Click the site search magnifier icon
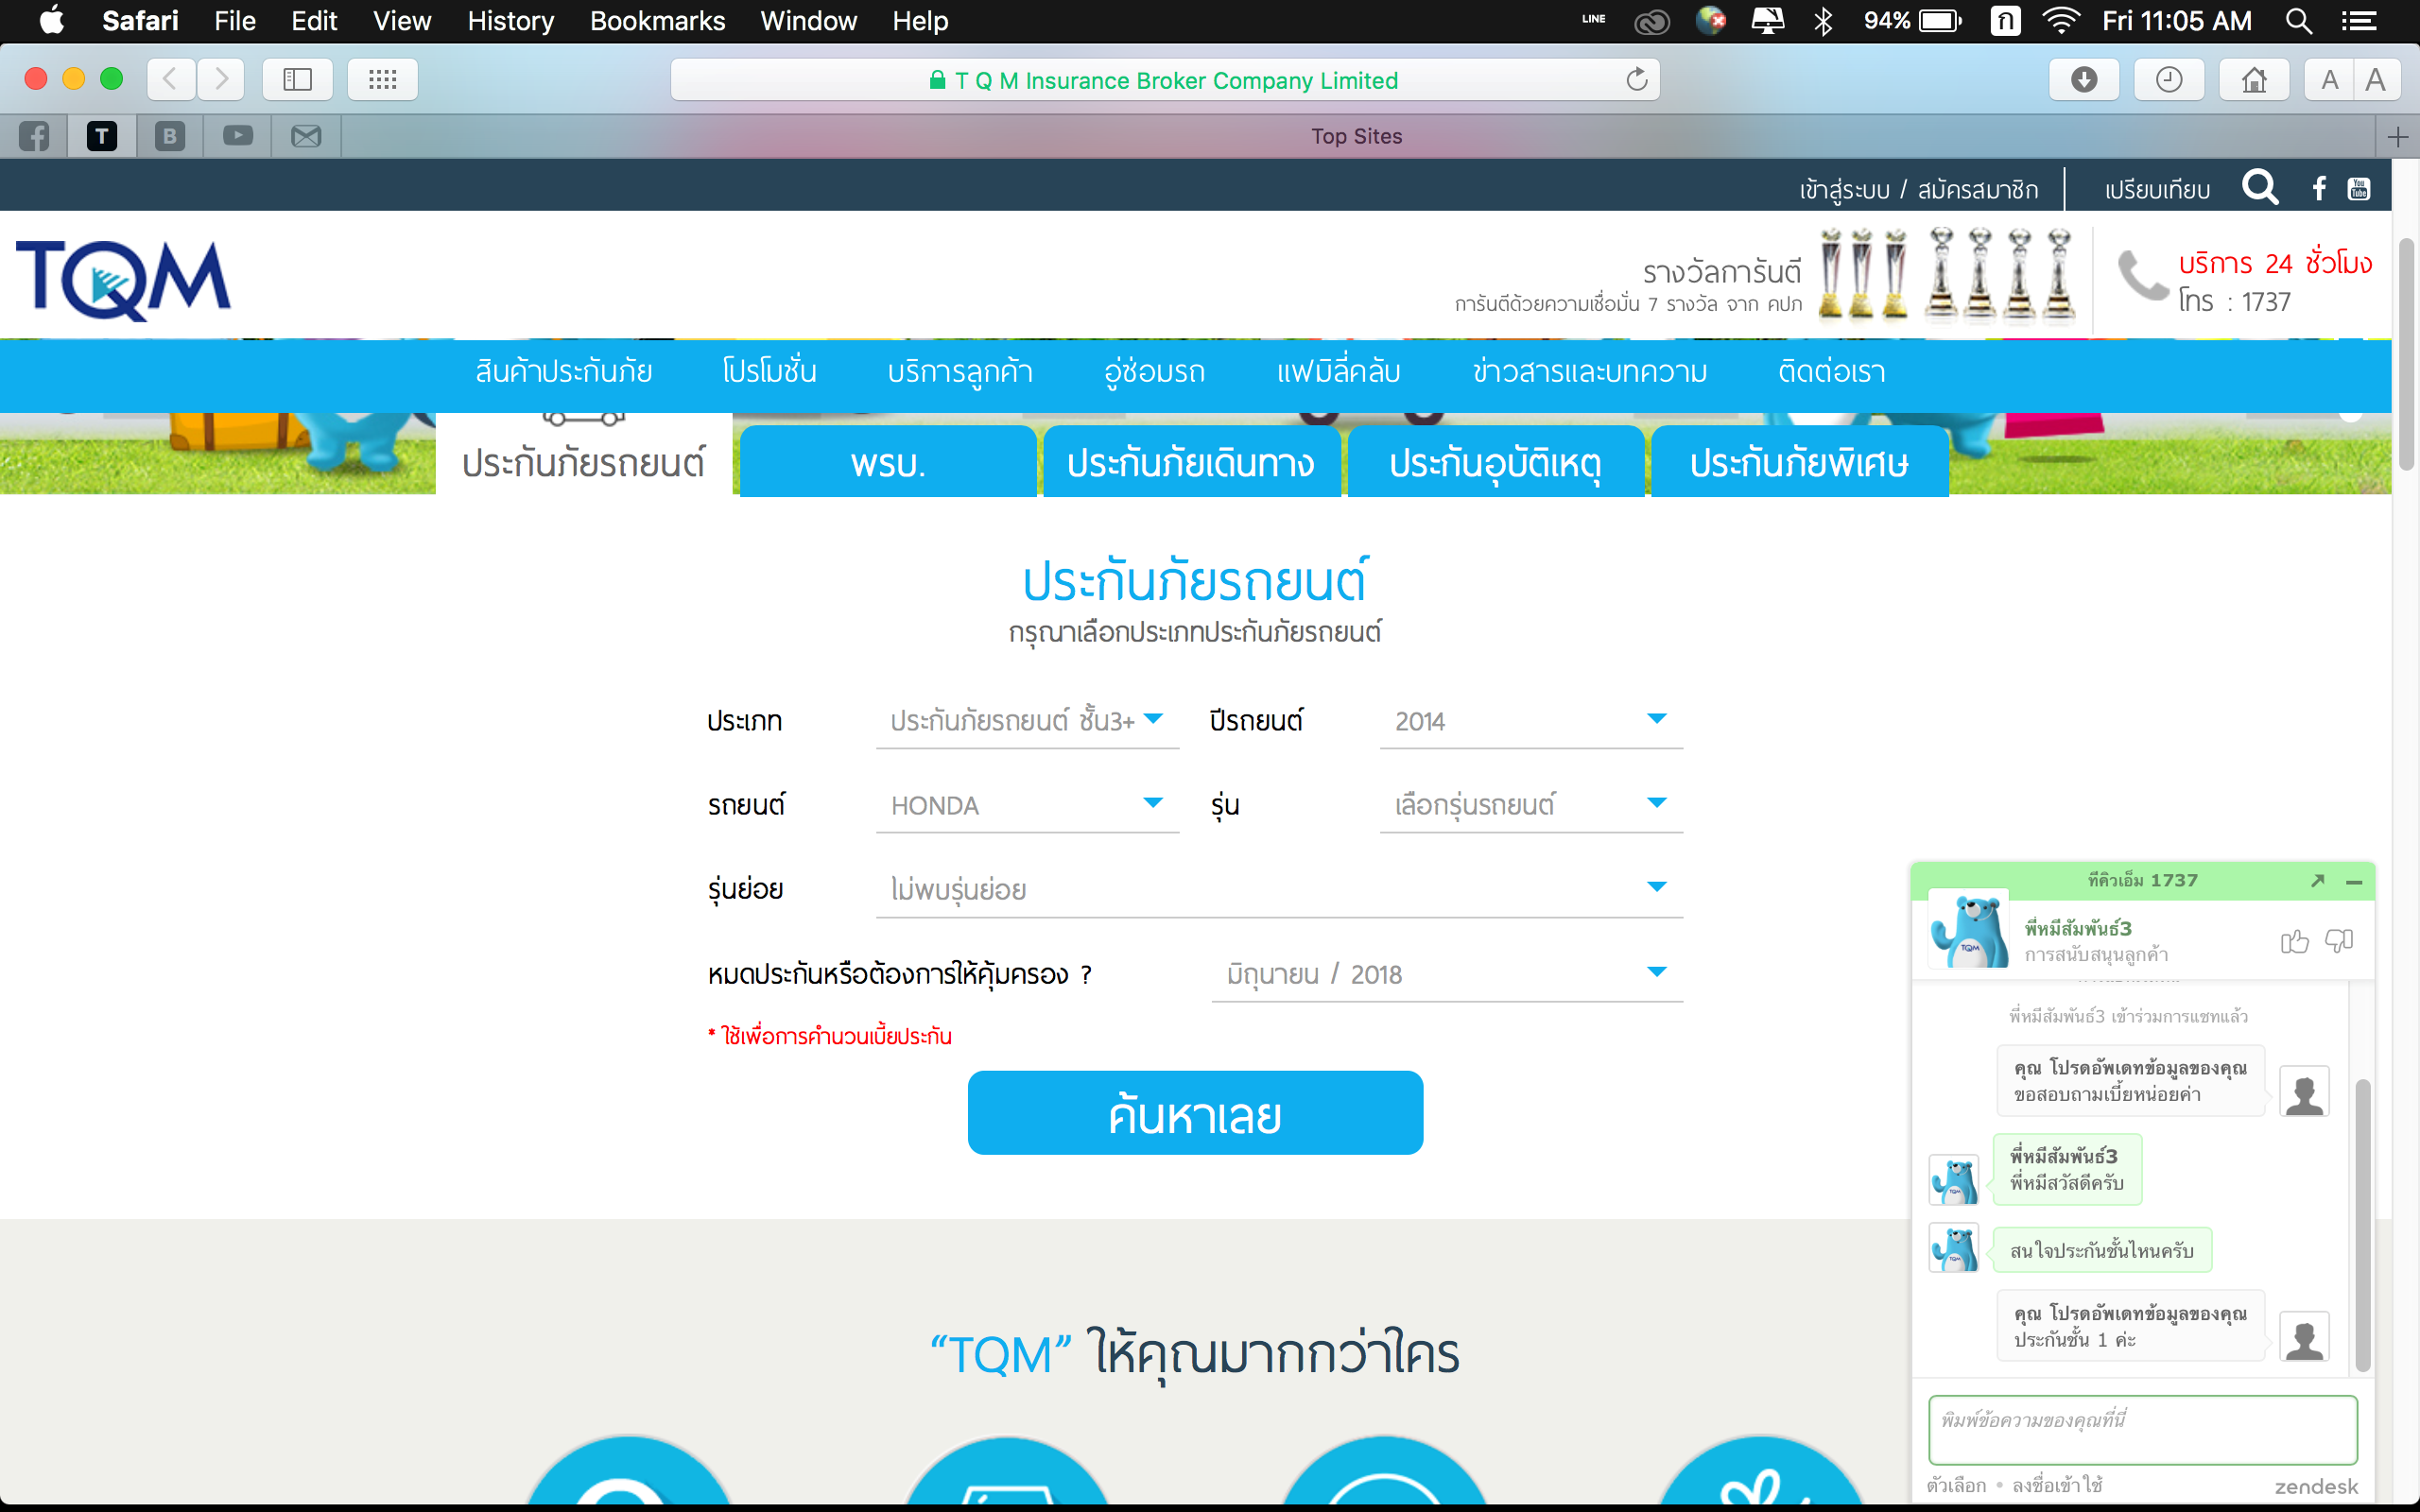 2260,187
